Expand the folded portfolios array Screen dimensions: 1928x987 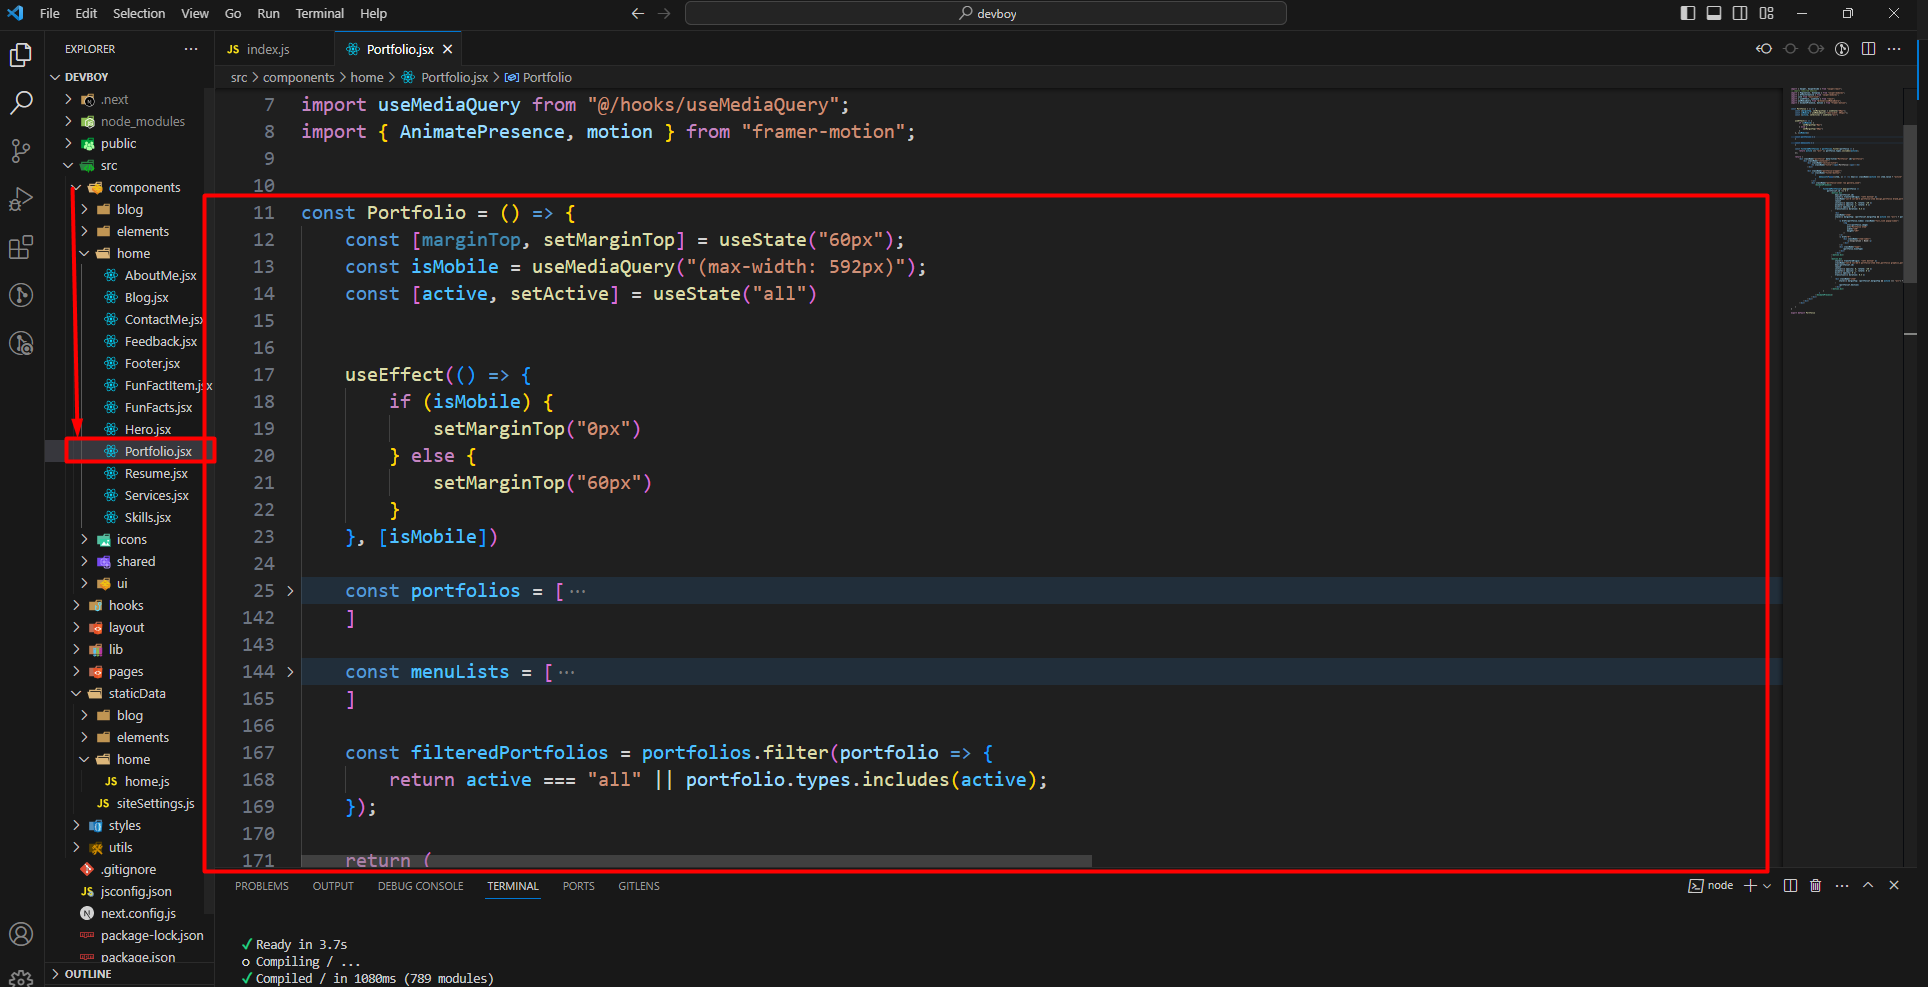[291, 591]
